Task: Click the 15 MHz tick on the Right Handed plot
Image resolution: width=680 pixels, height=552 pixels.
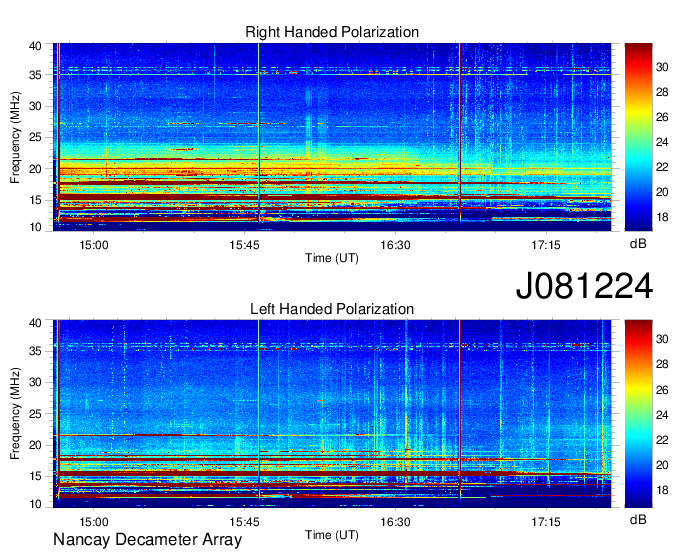Action: click(x=35, y=200)
